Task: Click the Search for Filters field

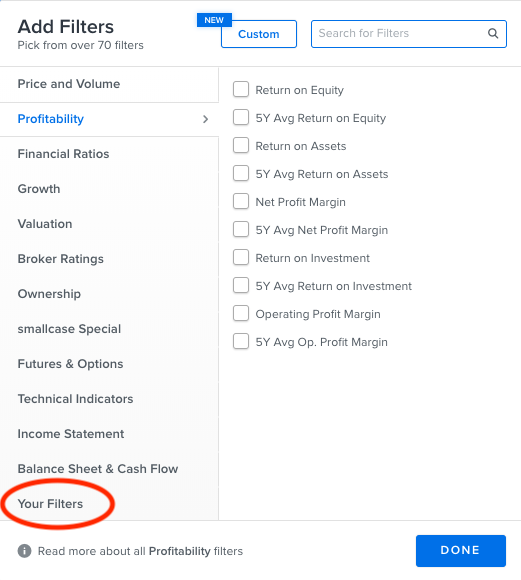Action: 409,34
